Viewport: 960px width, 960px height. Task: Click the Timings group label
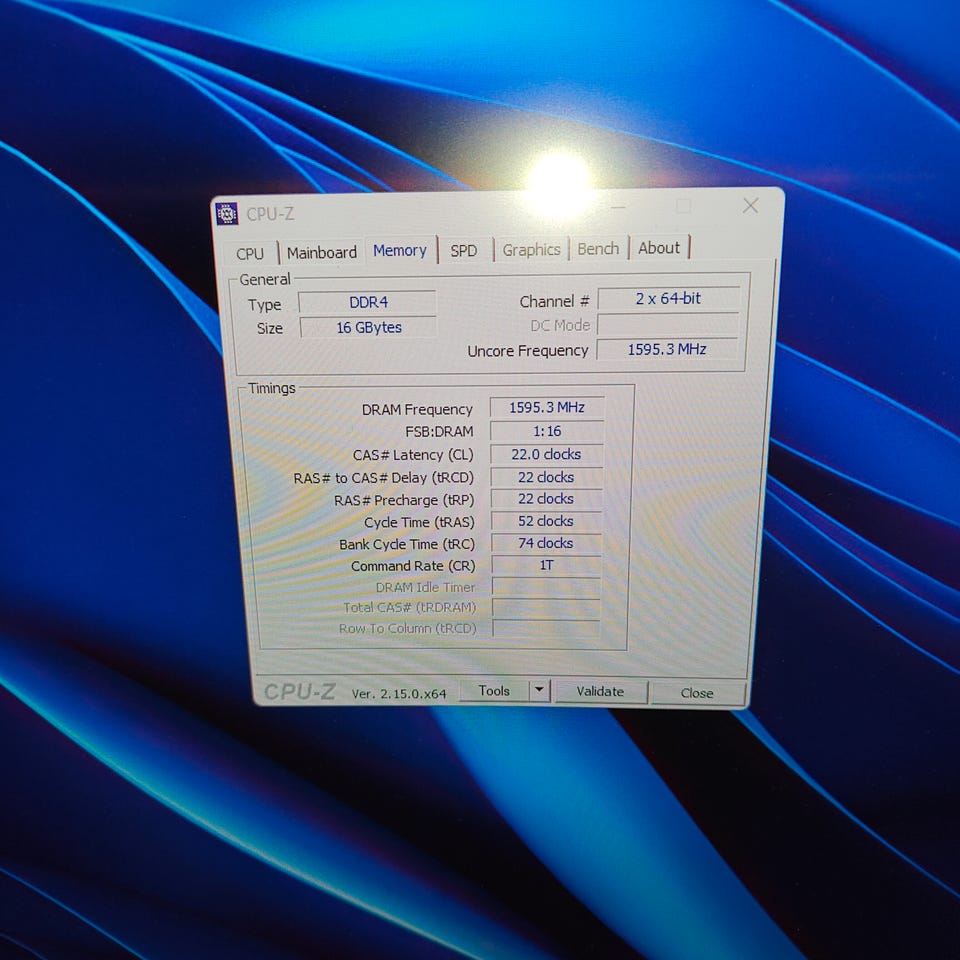point(272,388)
